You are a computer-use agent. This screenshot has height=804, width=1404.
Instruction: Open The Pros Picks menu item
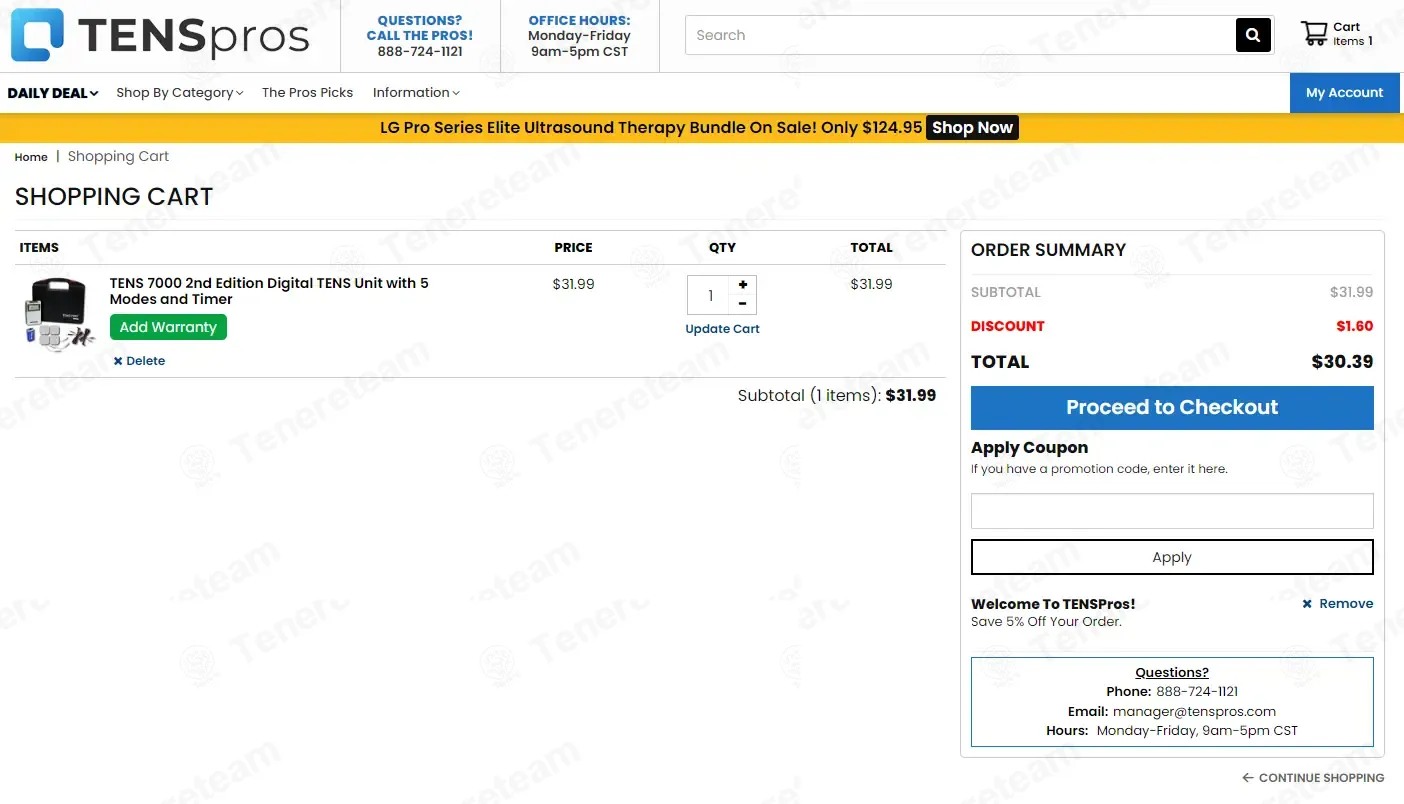coord(307,93)
